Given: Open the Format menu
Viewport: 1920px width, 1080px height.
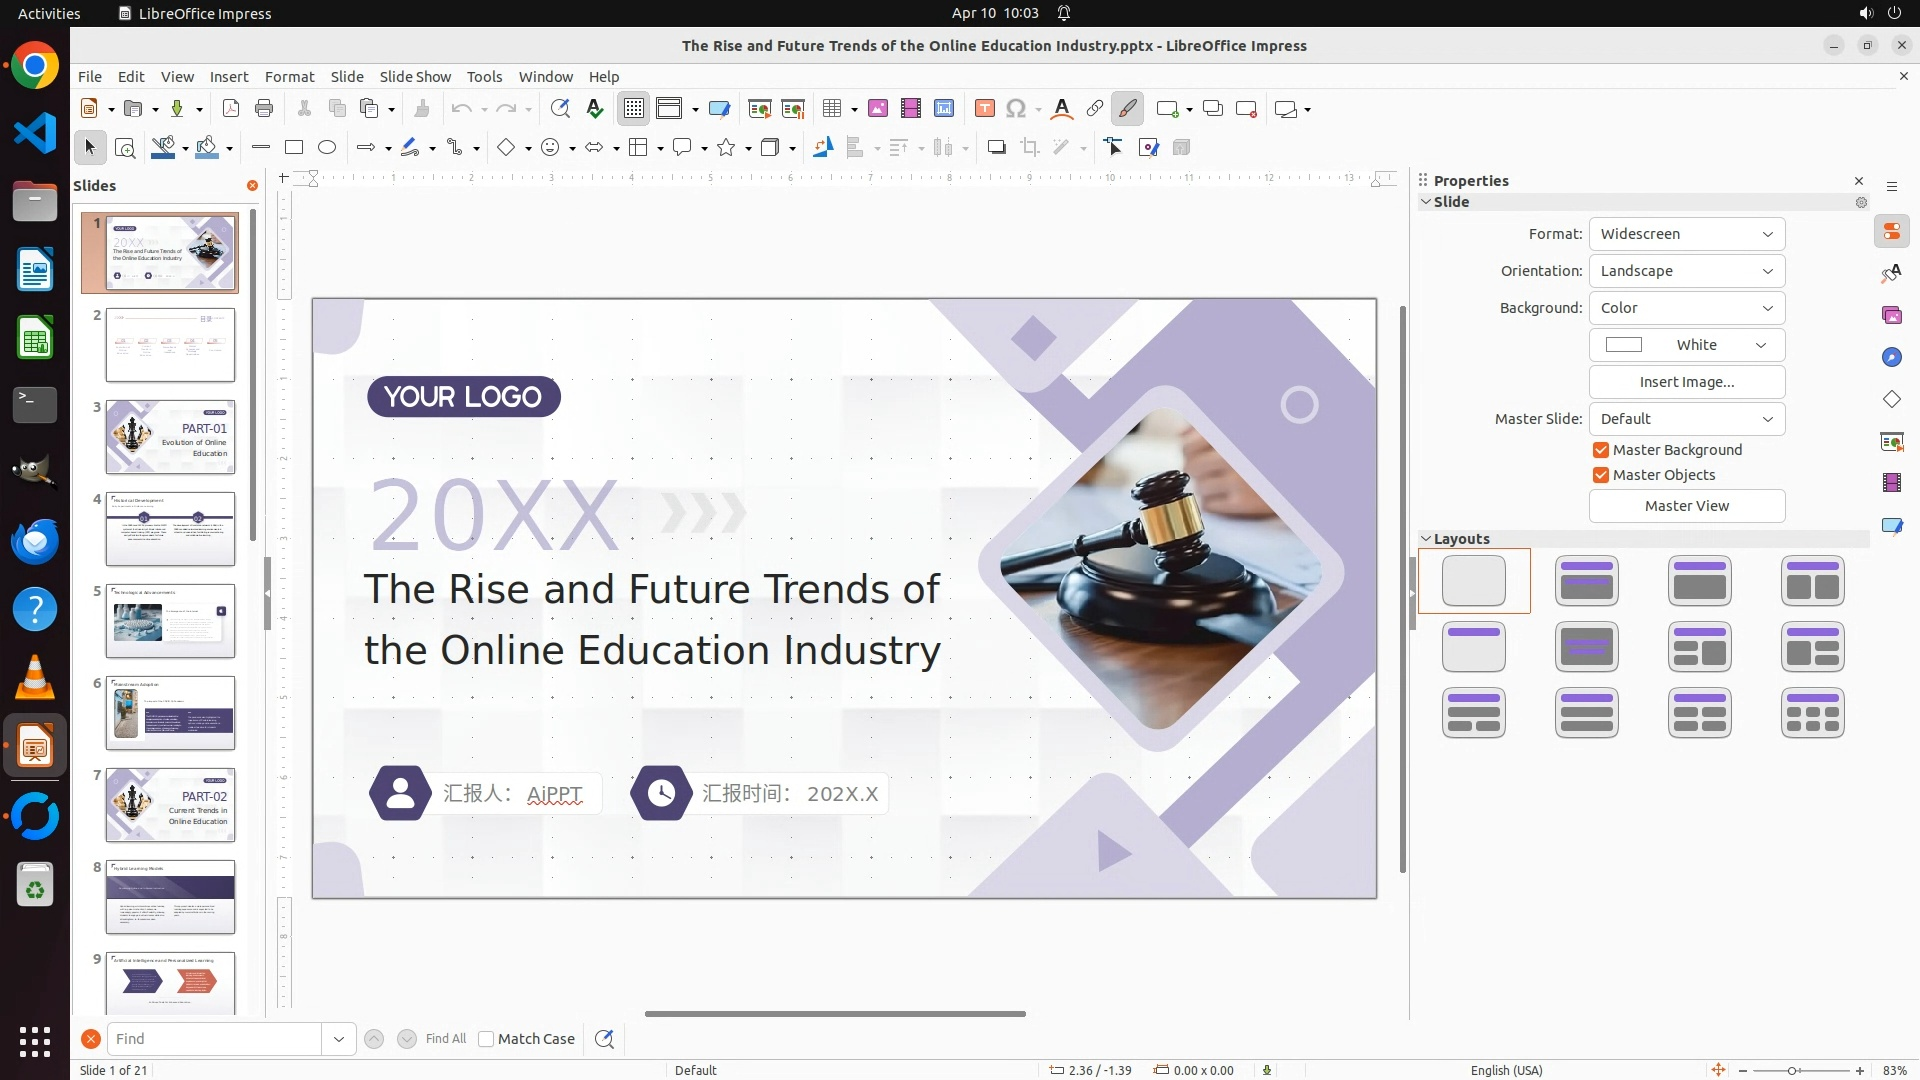Looking at the screenshot, I should (289, 77).
